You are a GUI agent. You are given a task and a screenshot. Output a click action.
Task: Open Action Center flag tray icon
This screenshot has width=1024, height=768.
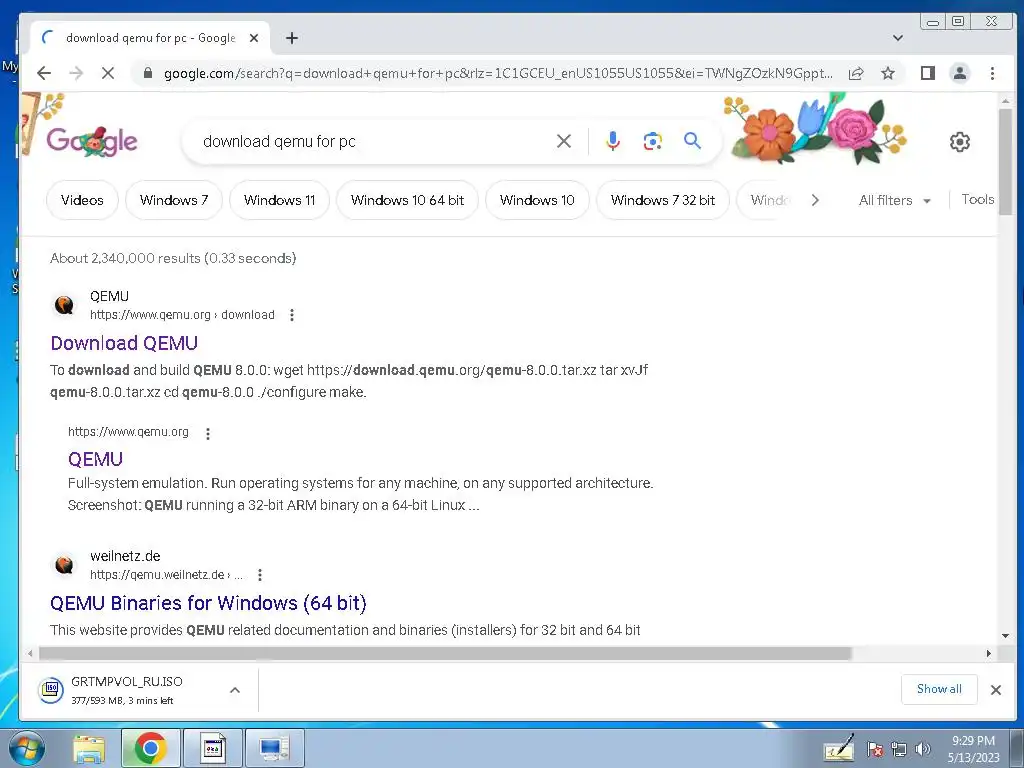[x=875, y=749]
